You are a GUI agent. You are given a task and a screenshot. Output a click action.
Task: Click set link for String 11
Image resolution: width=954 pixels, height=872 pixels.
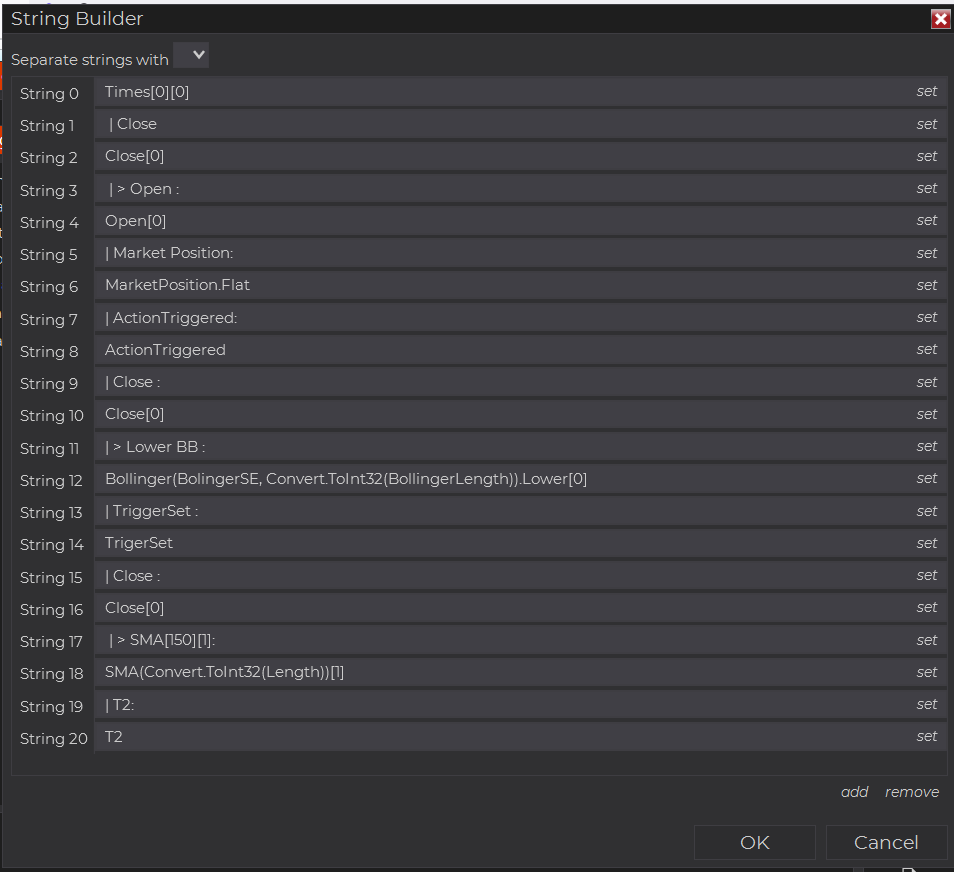(x=927, y=446)
